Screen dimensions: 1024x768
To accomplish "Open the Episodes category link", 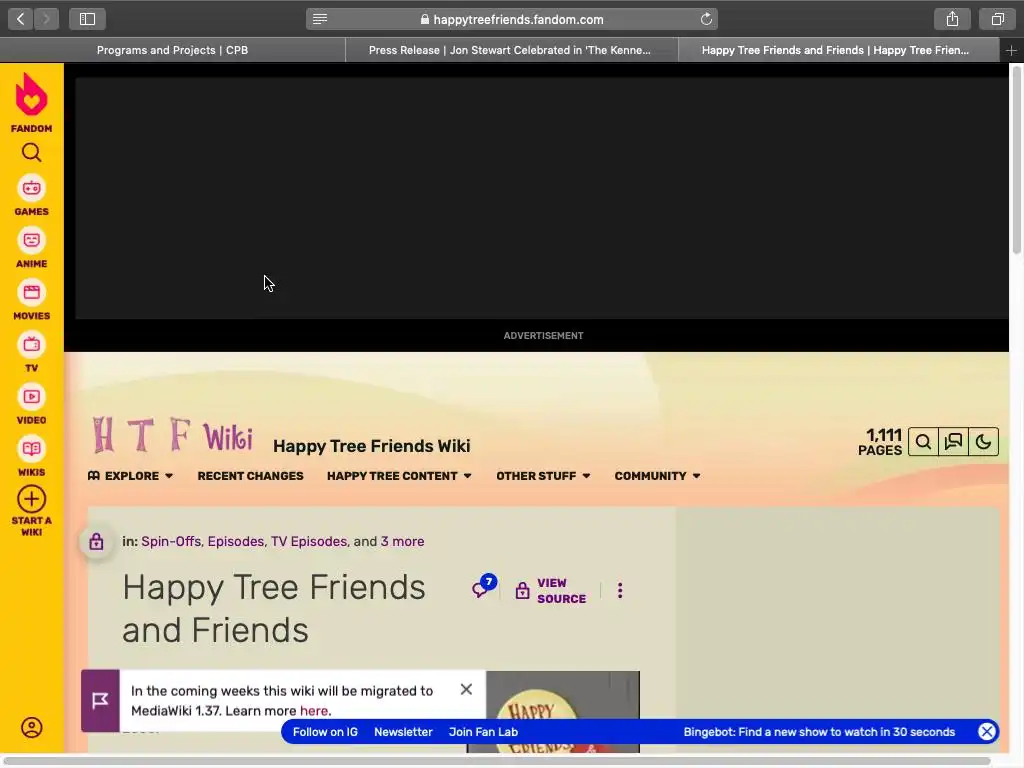I will pyautogui.click(x=236, y=541).
